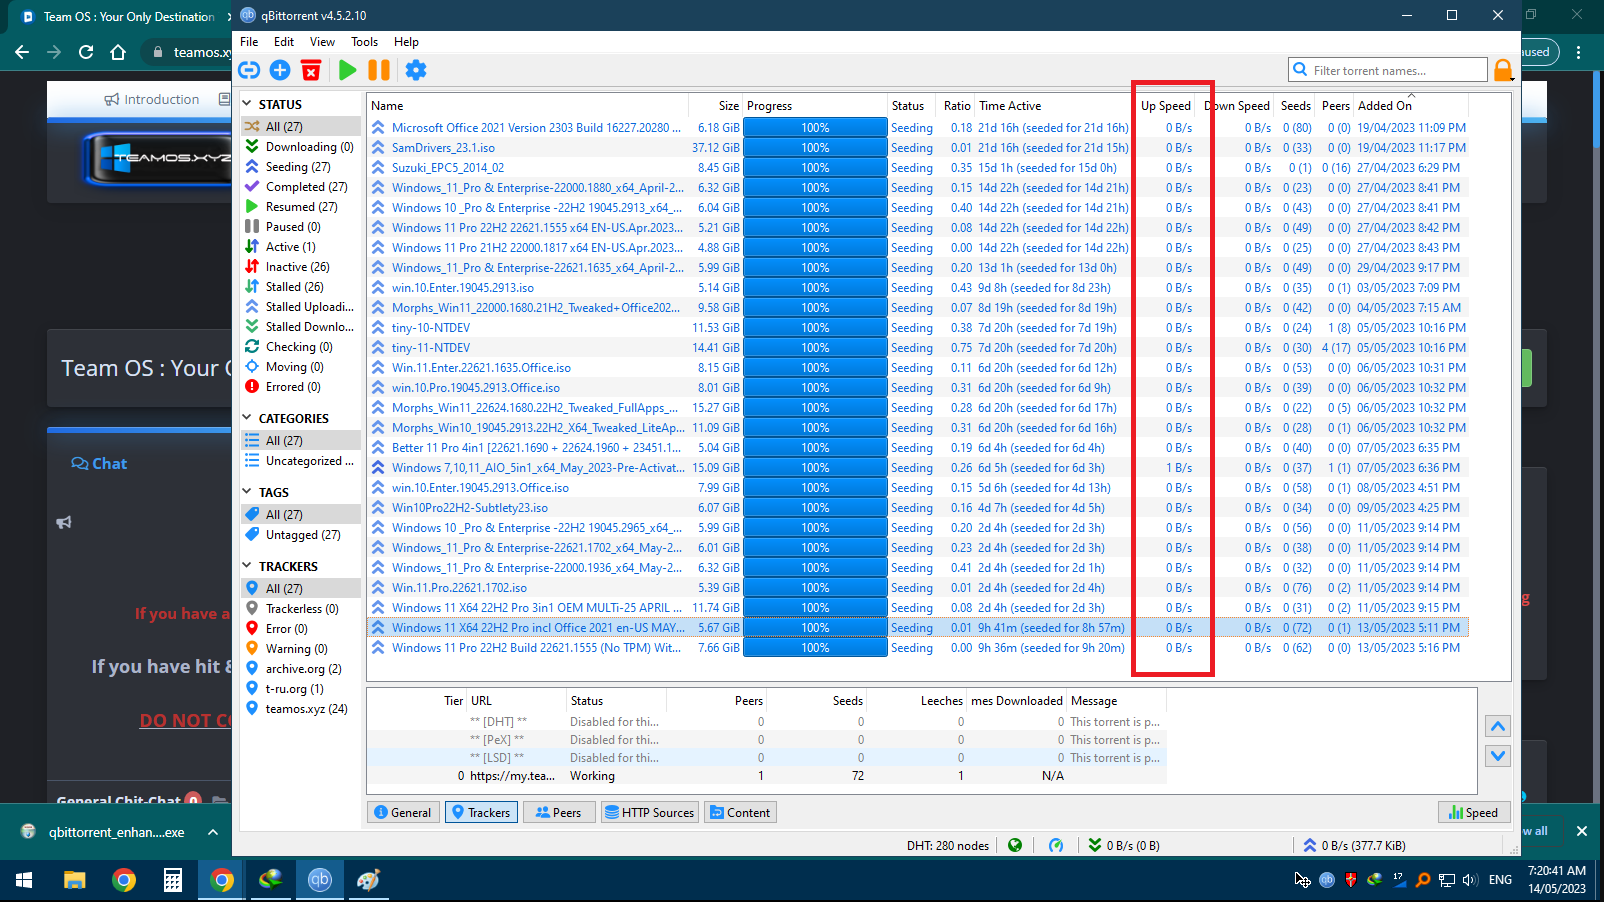Click progress bar of Win.11.Pro.22621.1702.iso torrent

(815, 588)
